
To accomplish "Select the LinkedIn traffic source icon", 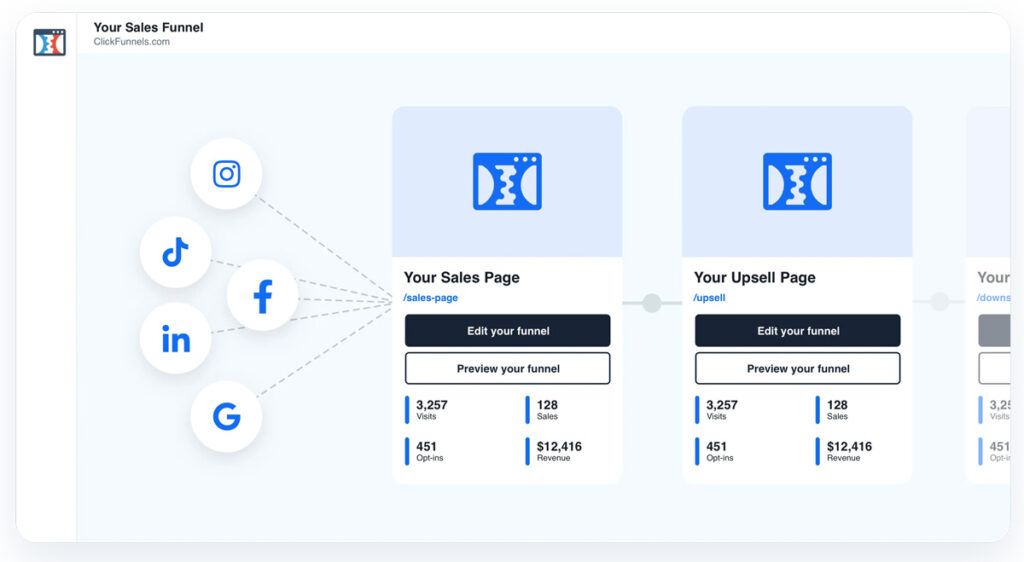I will 176,339.
